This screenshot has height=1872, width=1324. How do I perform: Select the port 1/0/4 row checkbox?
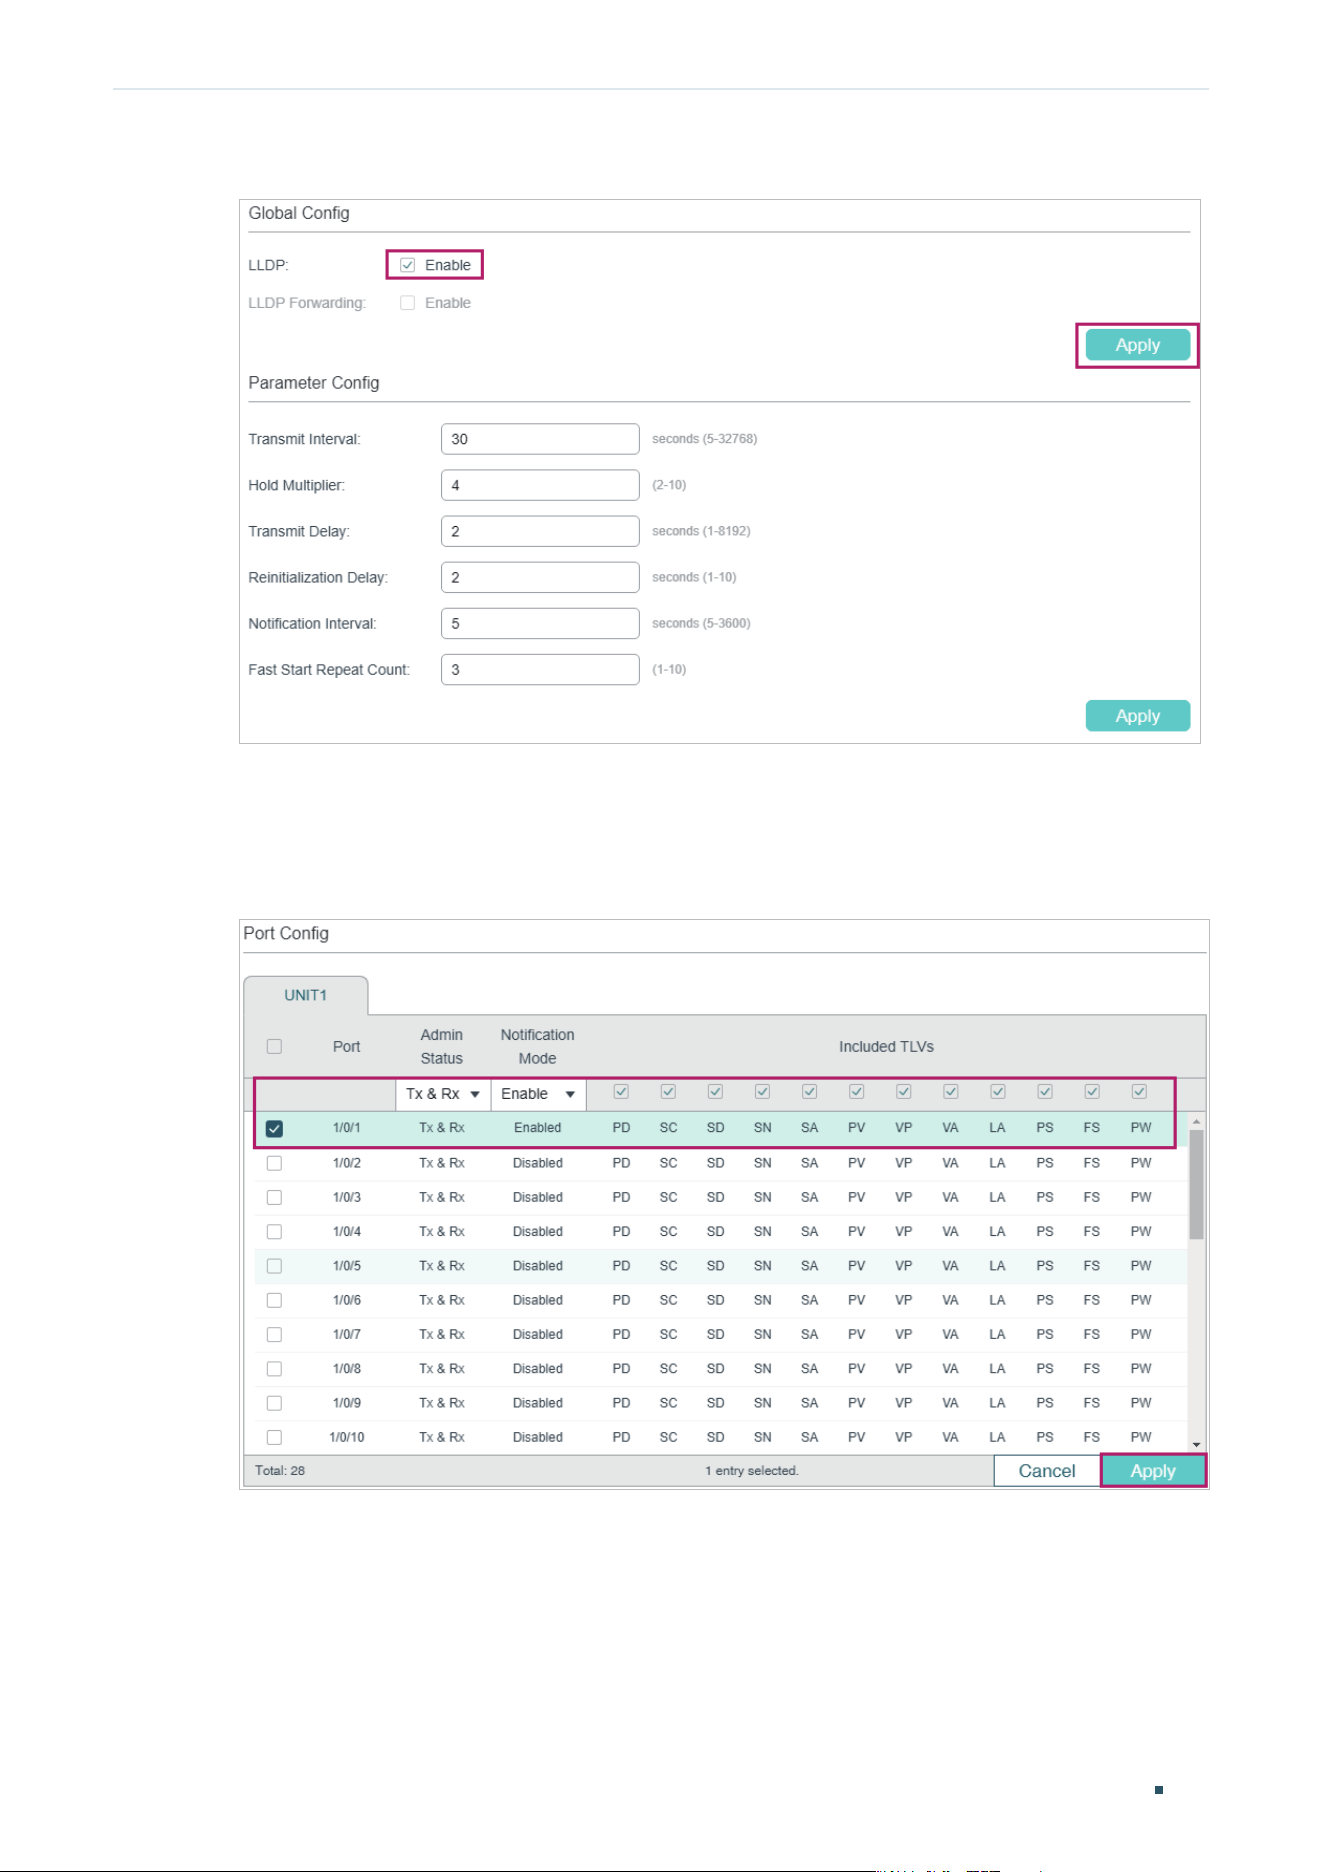click(x=274, y=1232)
